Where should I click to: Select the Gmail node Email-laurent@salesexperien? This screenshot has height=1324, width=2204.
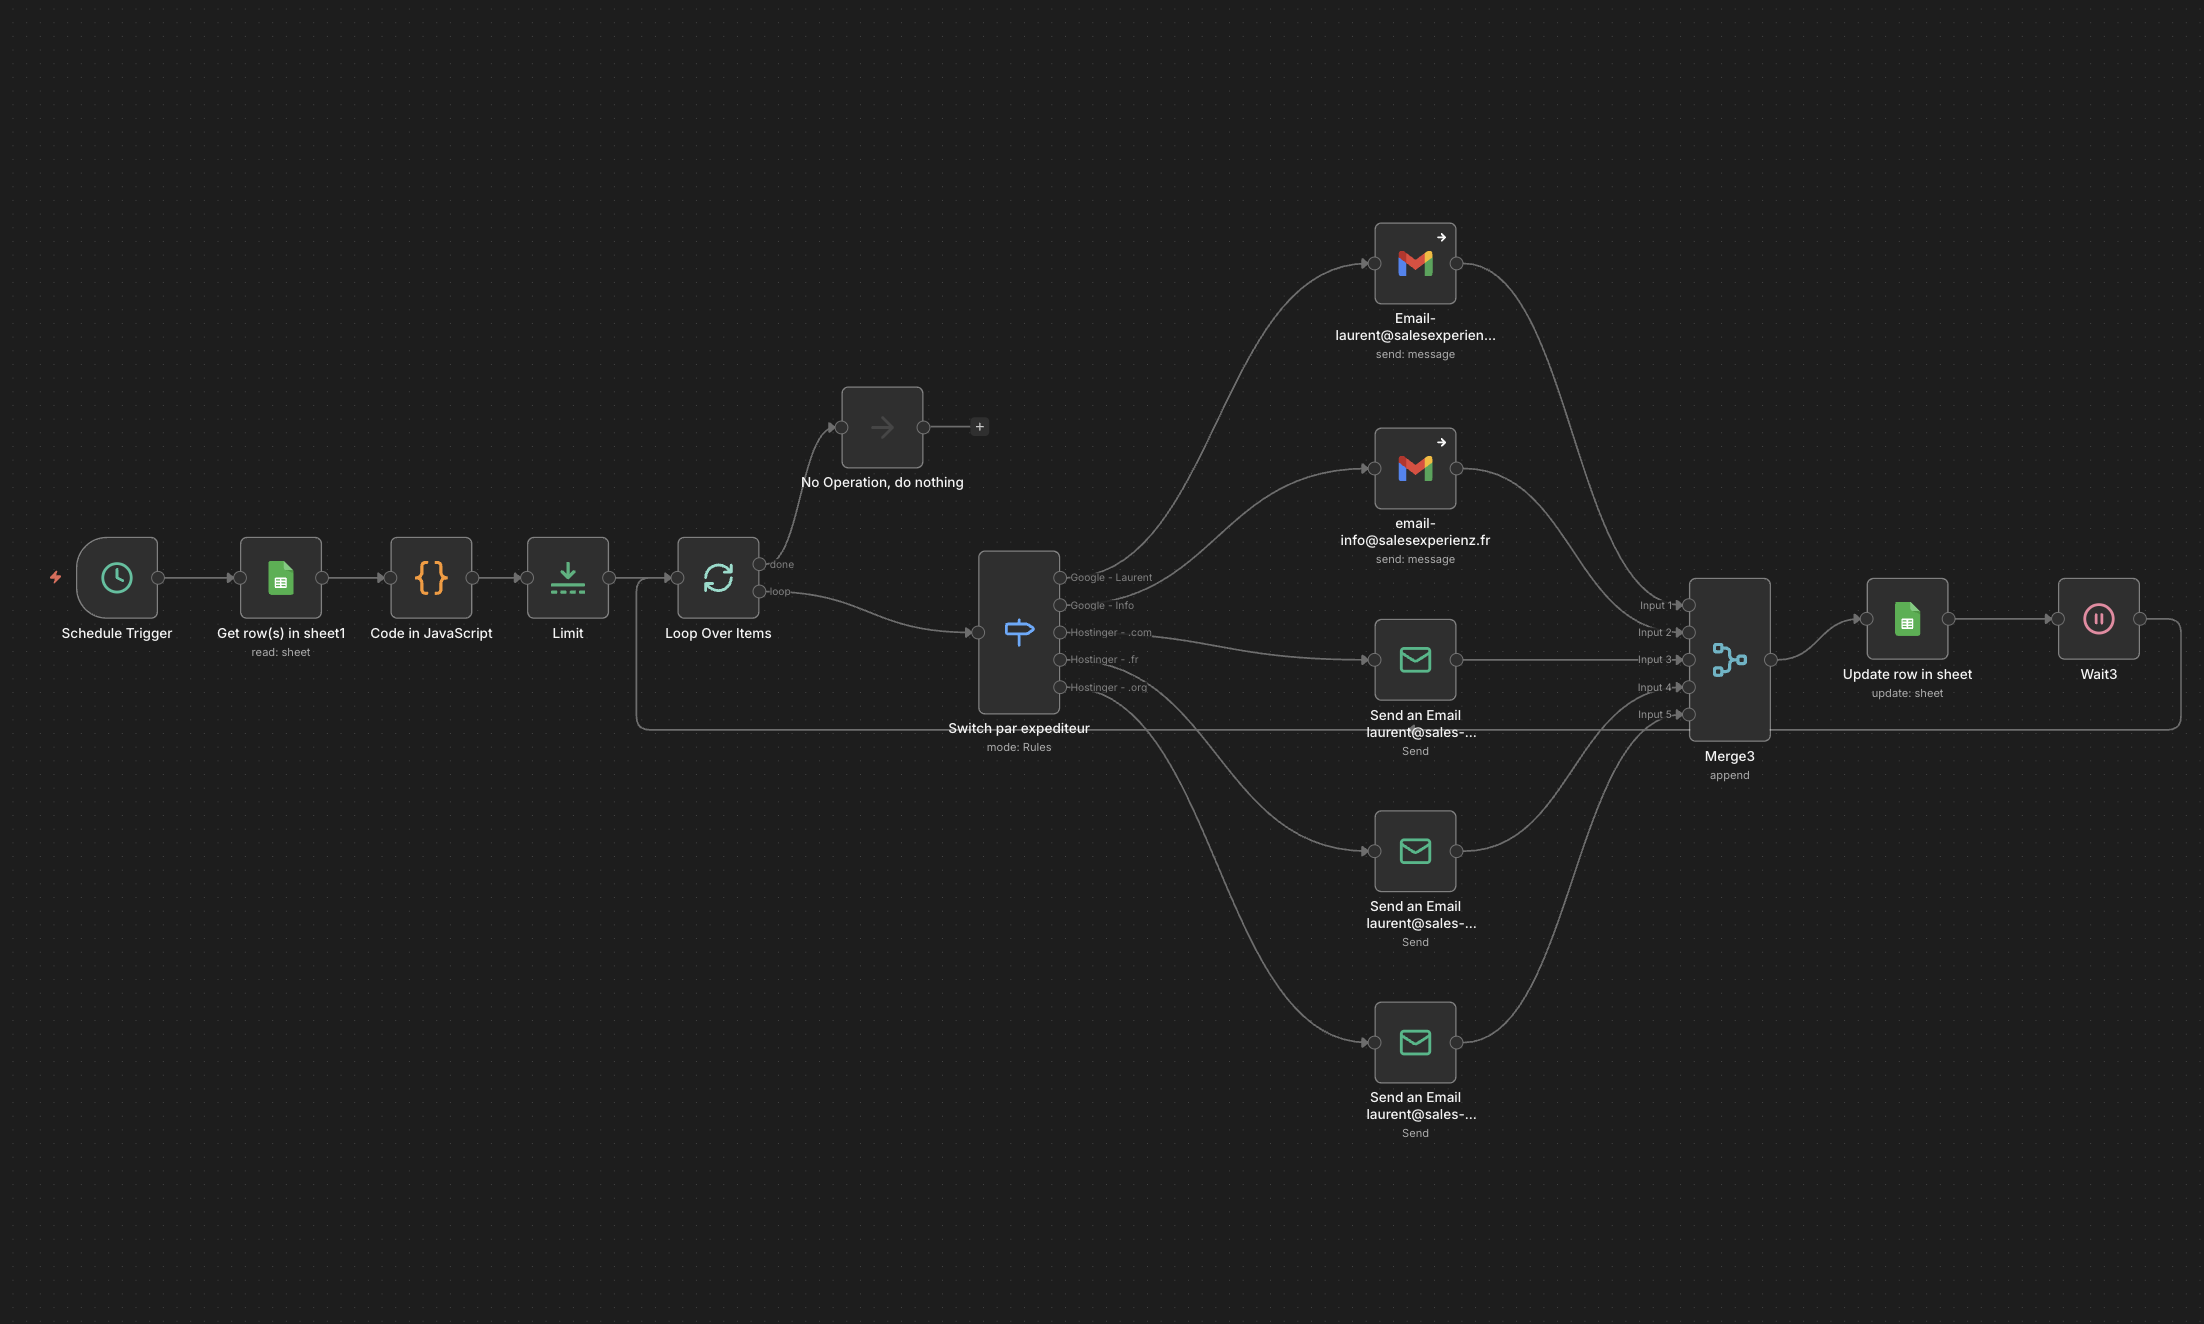[1415, 264]
